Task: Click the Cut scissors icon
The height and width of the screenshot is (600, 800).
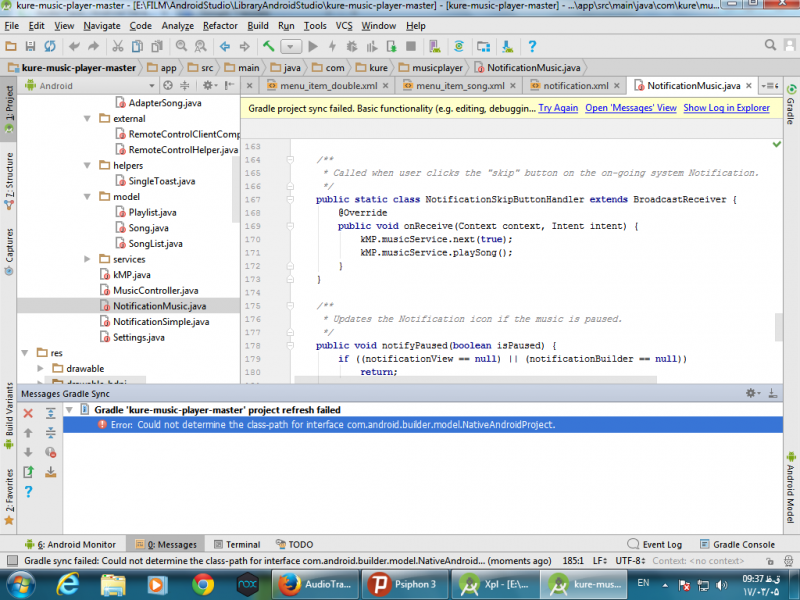Action: pos(117,46)
